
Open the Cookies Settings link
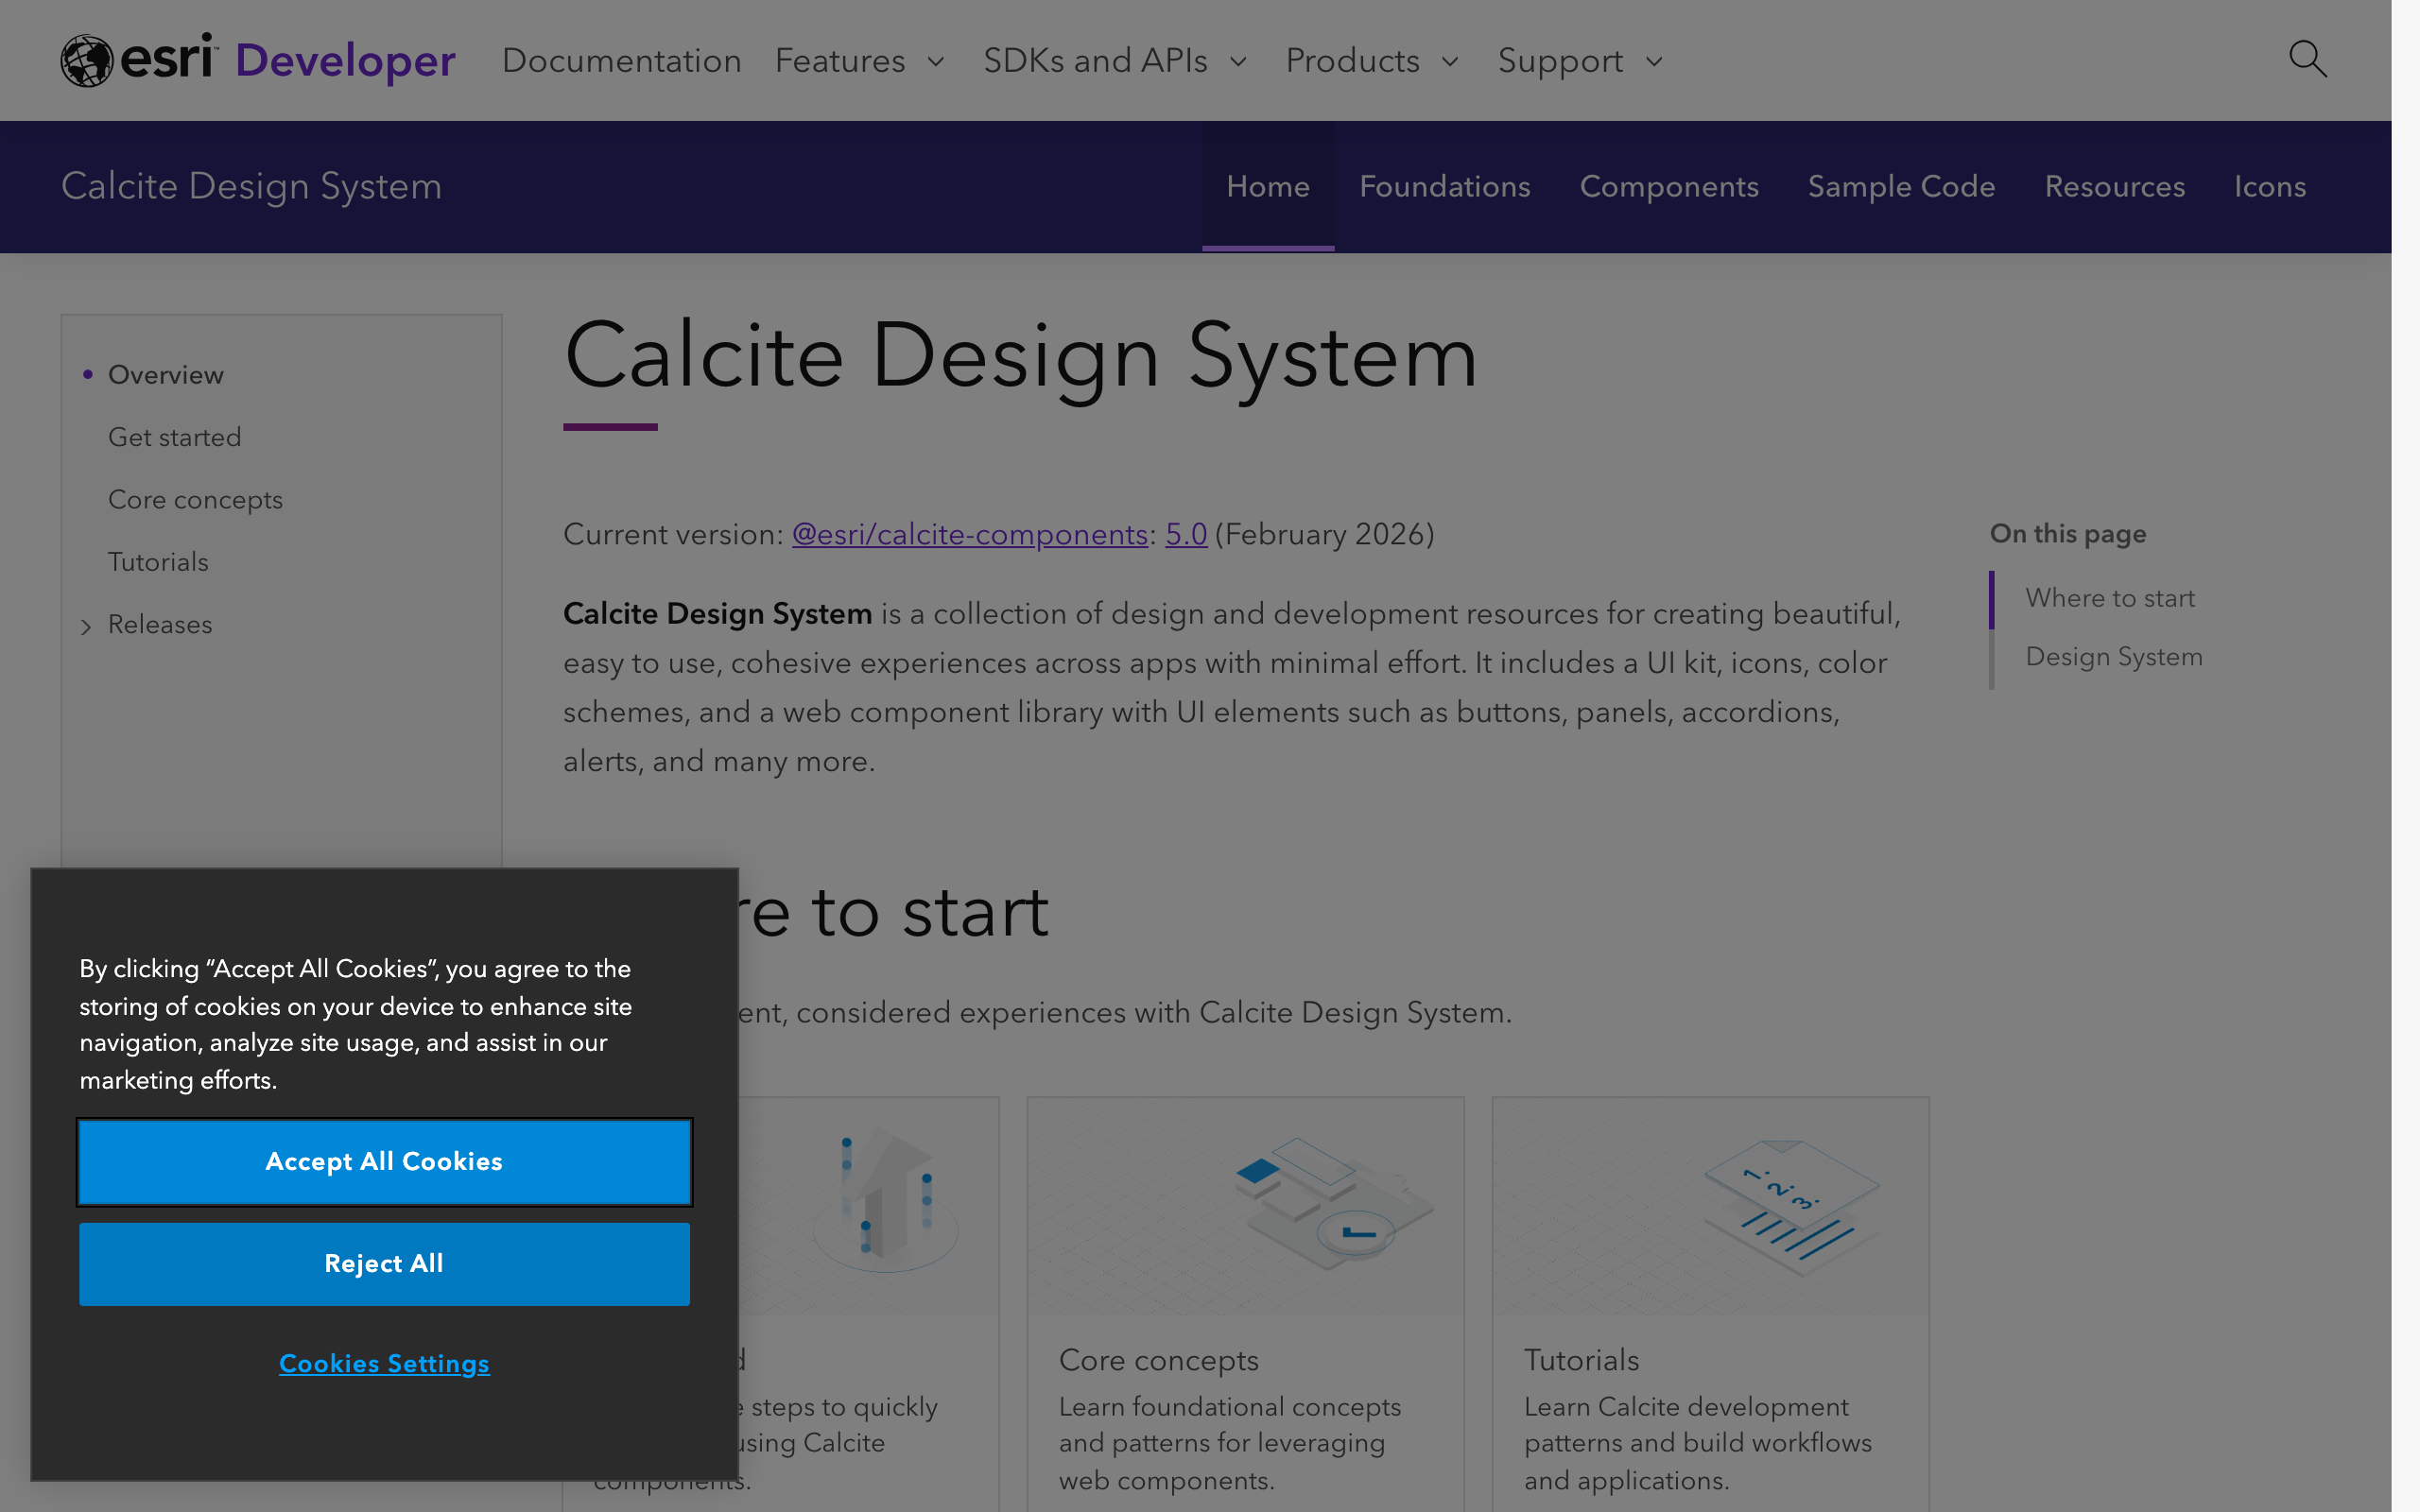384,1363
